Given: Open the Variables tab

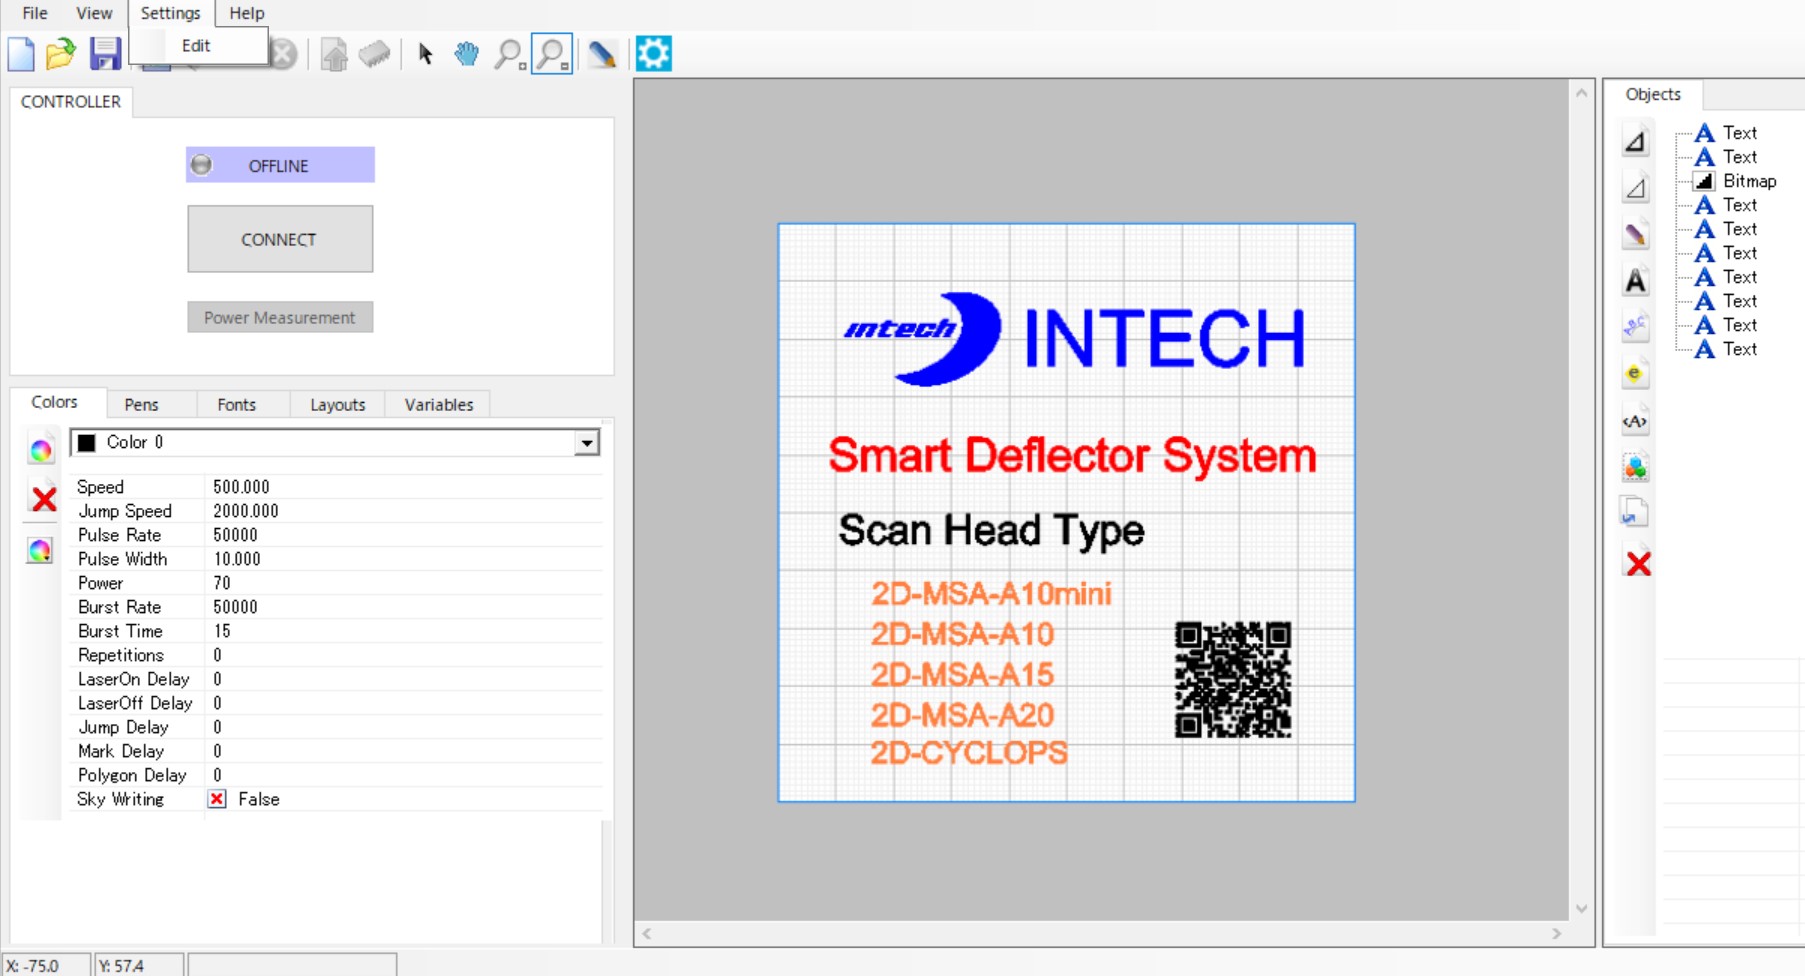Looking at the screenshot, I should tap(438, 405).
